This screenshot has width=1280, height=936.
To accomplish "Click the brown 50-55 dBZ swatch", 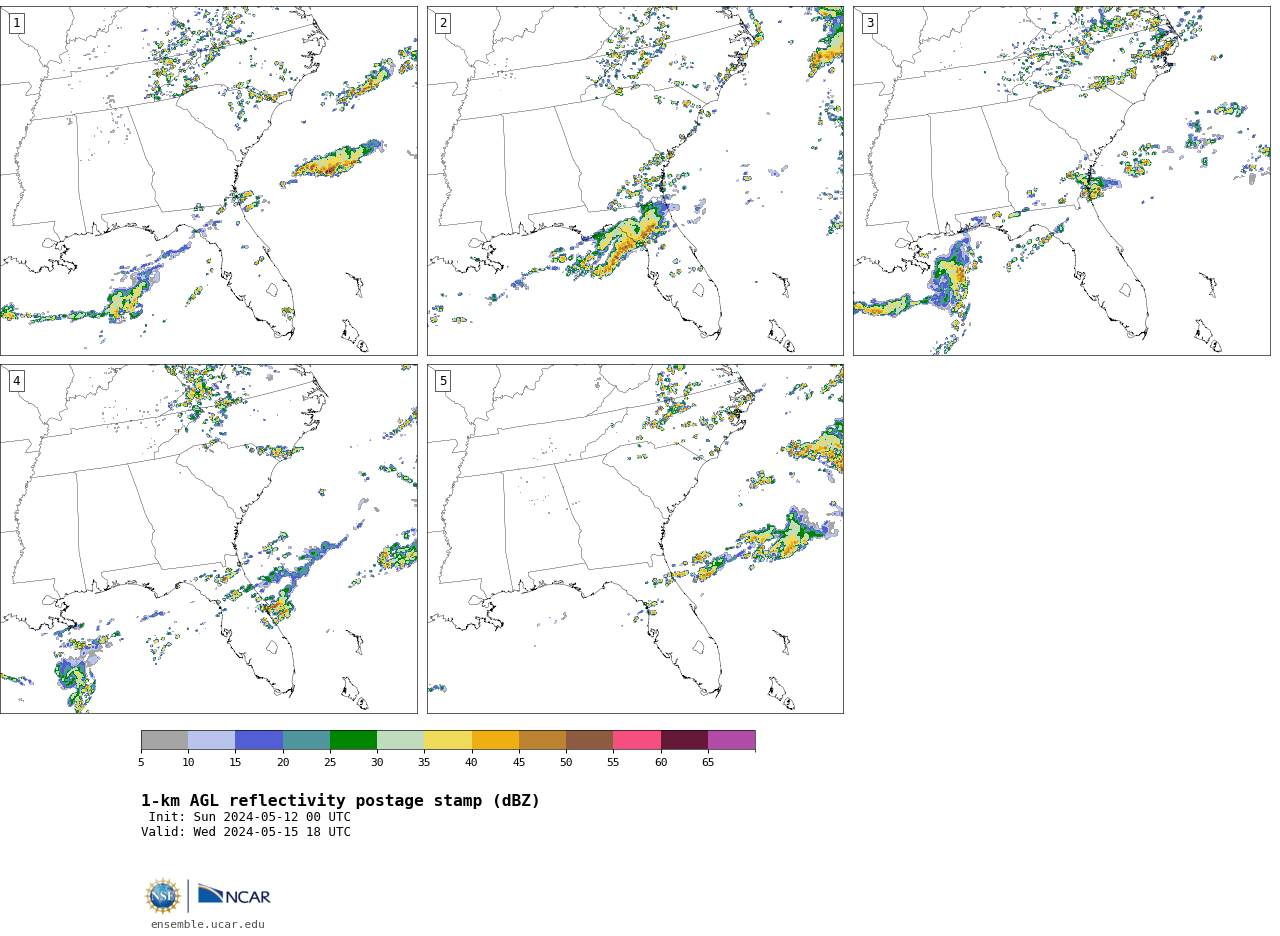I will pos(589,740).
